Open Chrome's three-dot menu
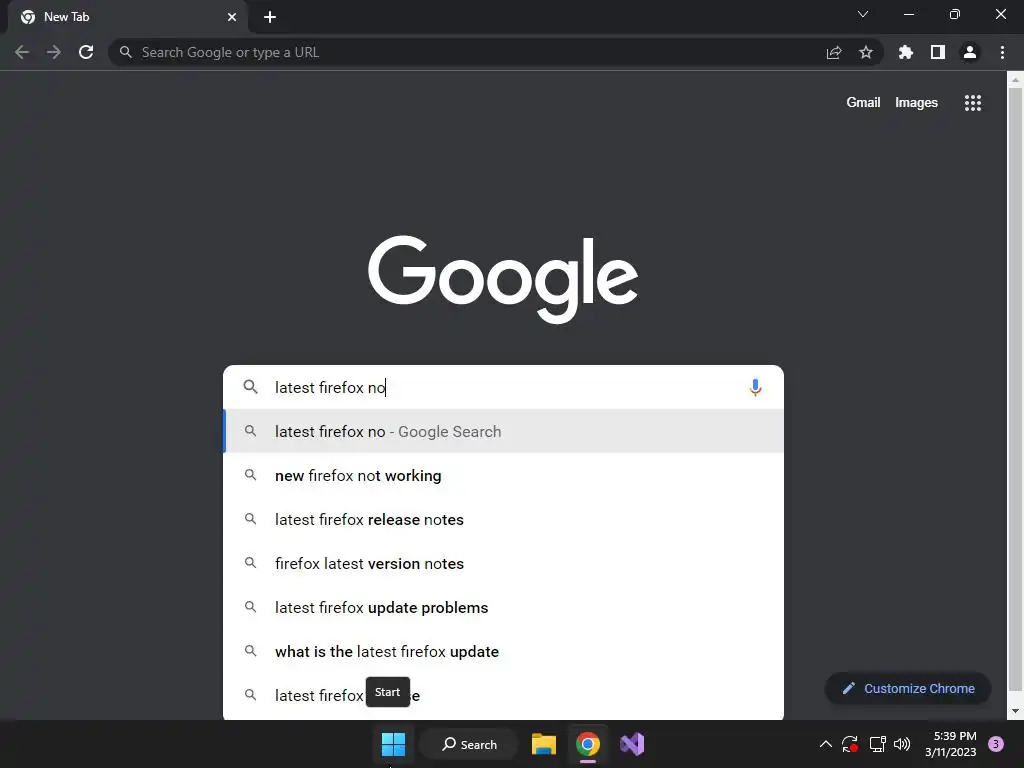Image resolution: width=1024 pixels, height=768 pixels. coord(1002,52)
